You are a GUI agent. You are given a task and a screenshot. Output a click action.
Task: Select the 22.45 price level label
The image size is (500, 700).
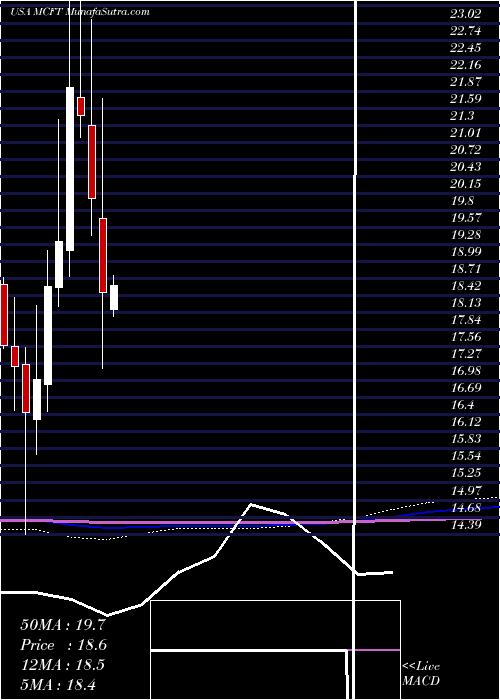466,48
